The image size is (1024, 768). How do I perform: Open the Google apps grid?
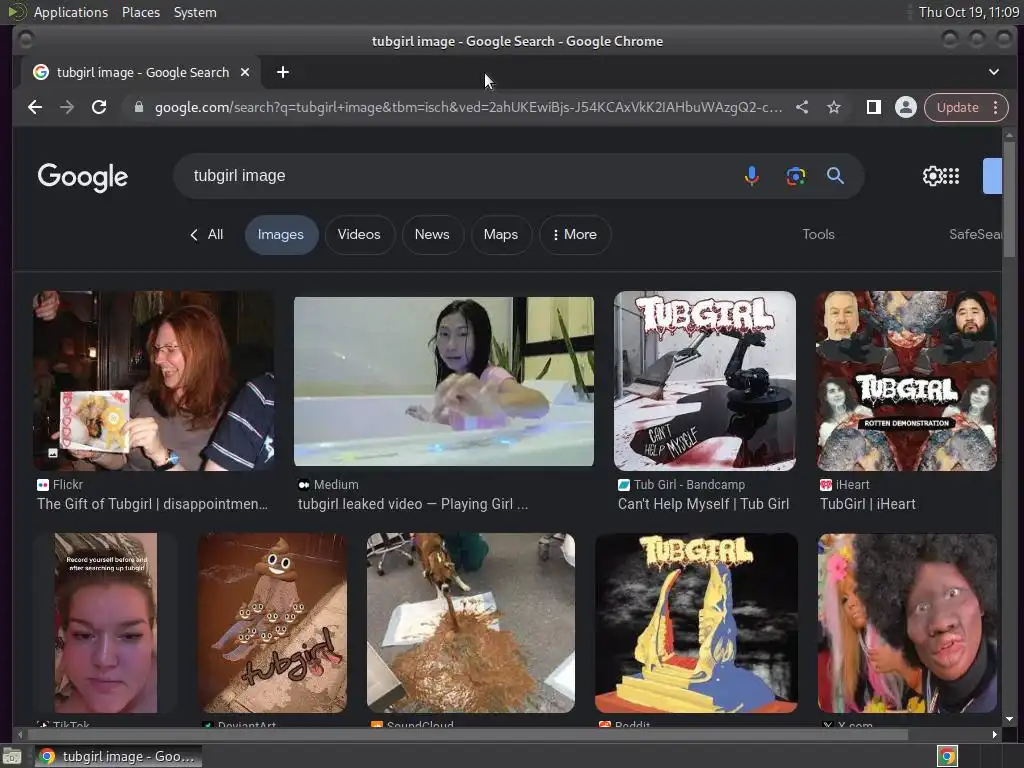952,176
